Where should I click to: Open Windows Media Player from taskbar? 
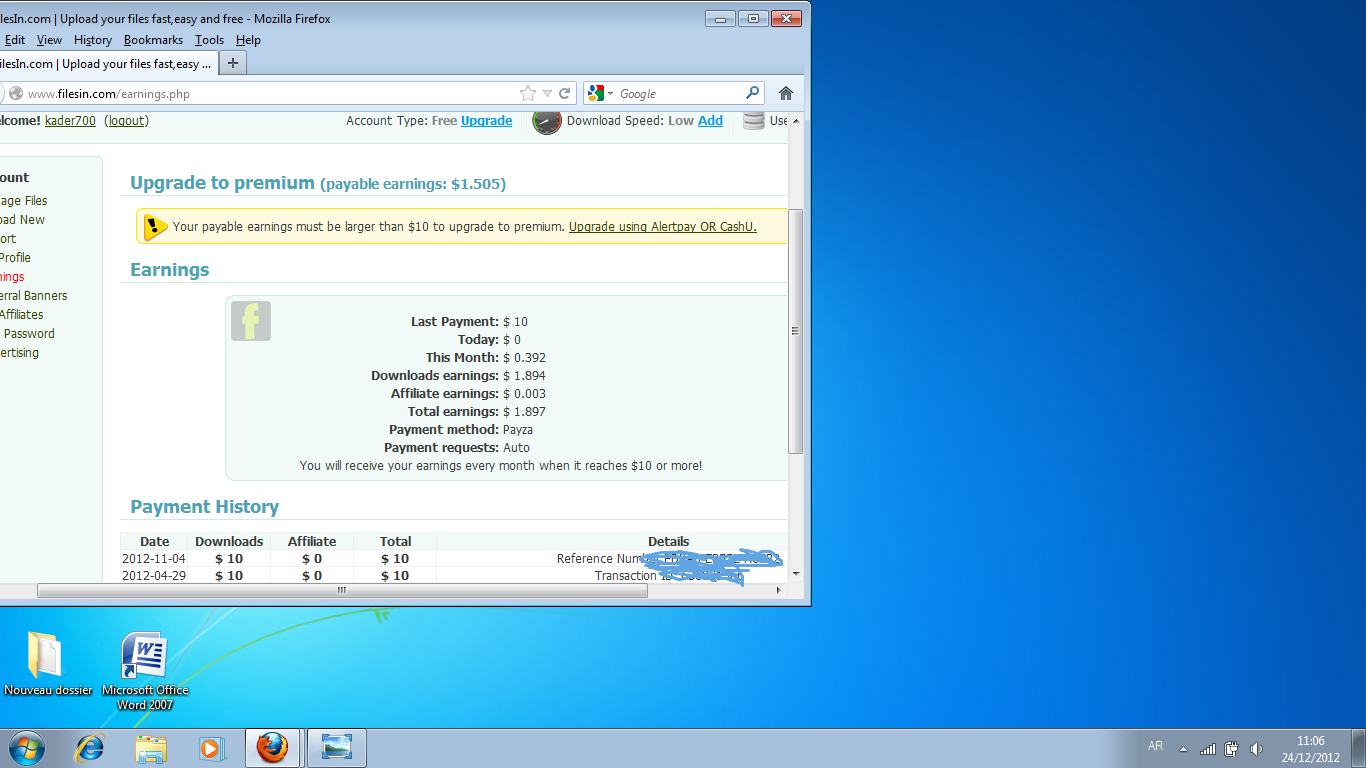[211, 747]
